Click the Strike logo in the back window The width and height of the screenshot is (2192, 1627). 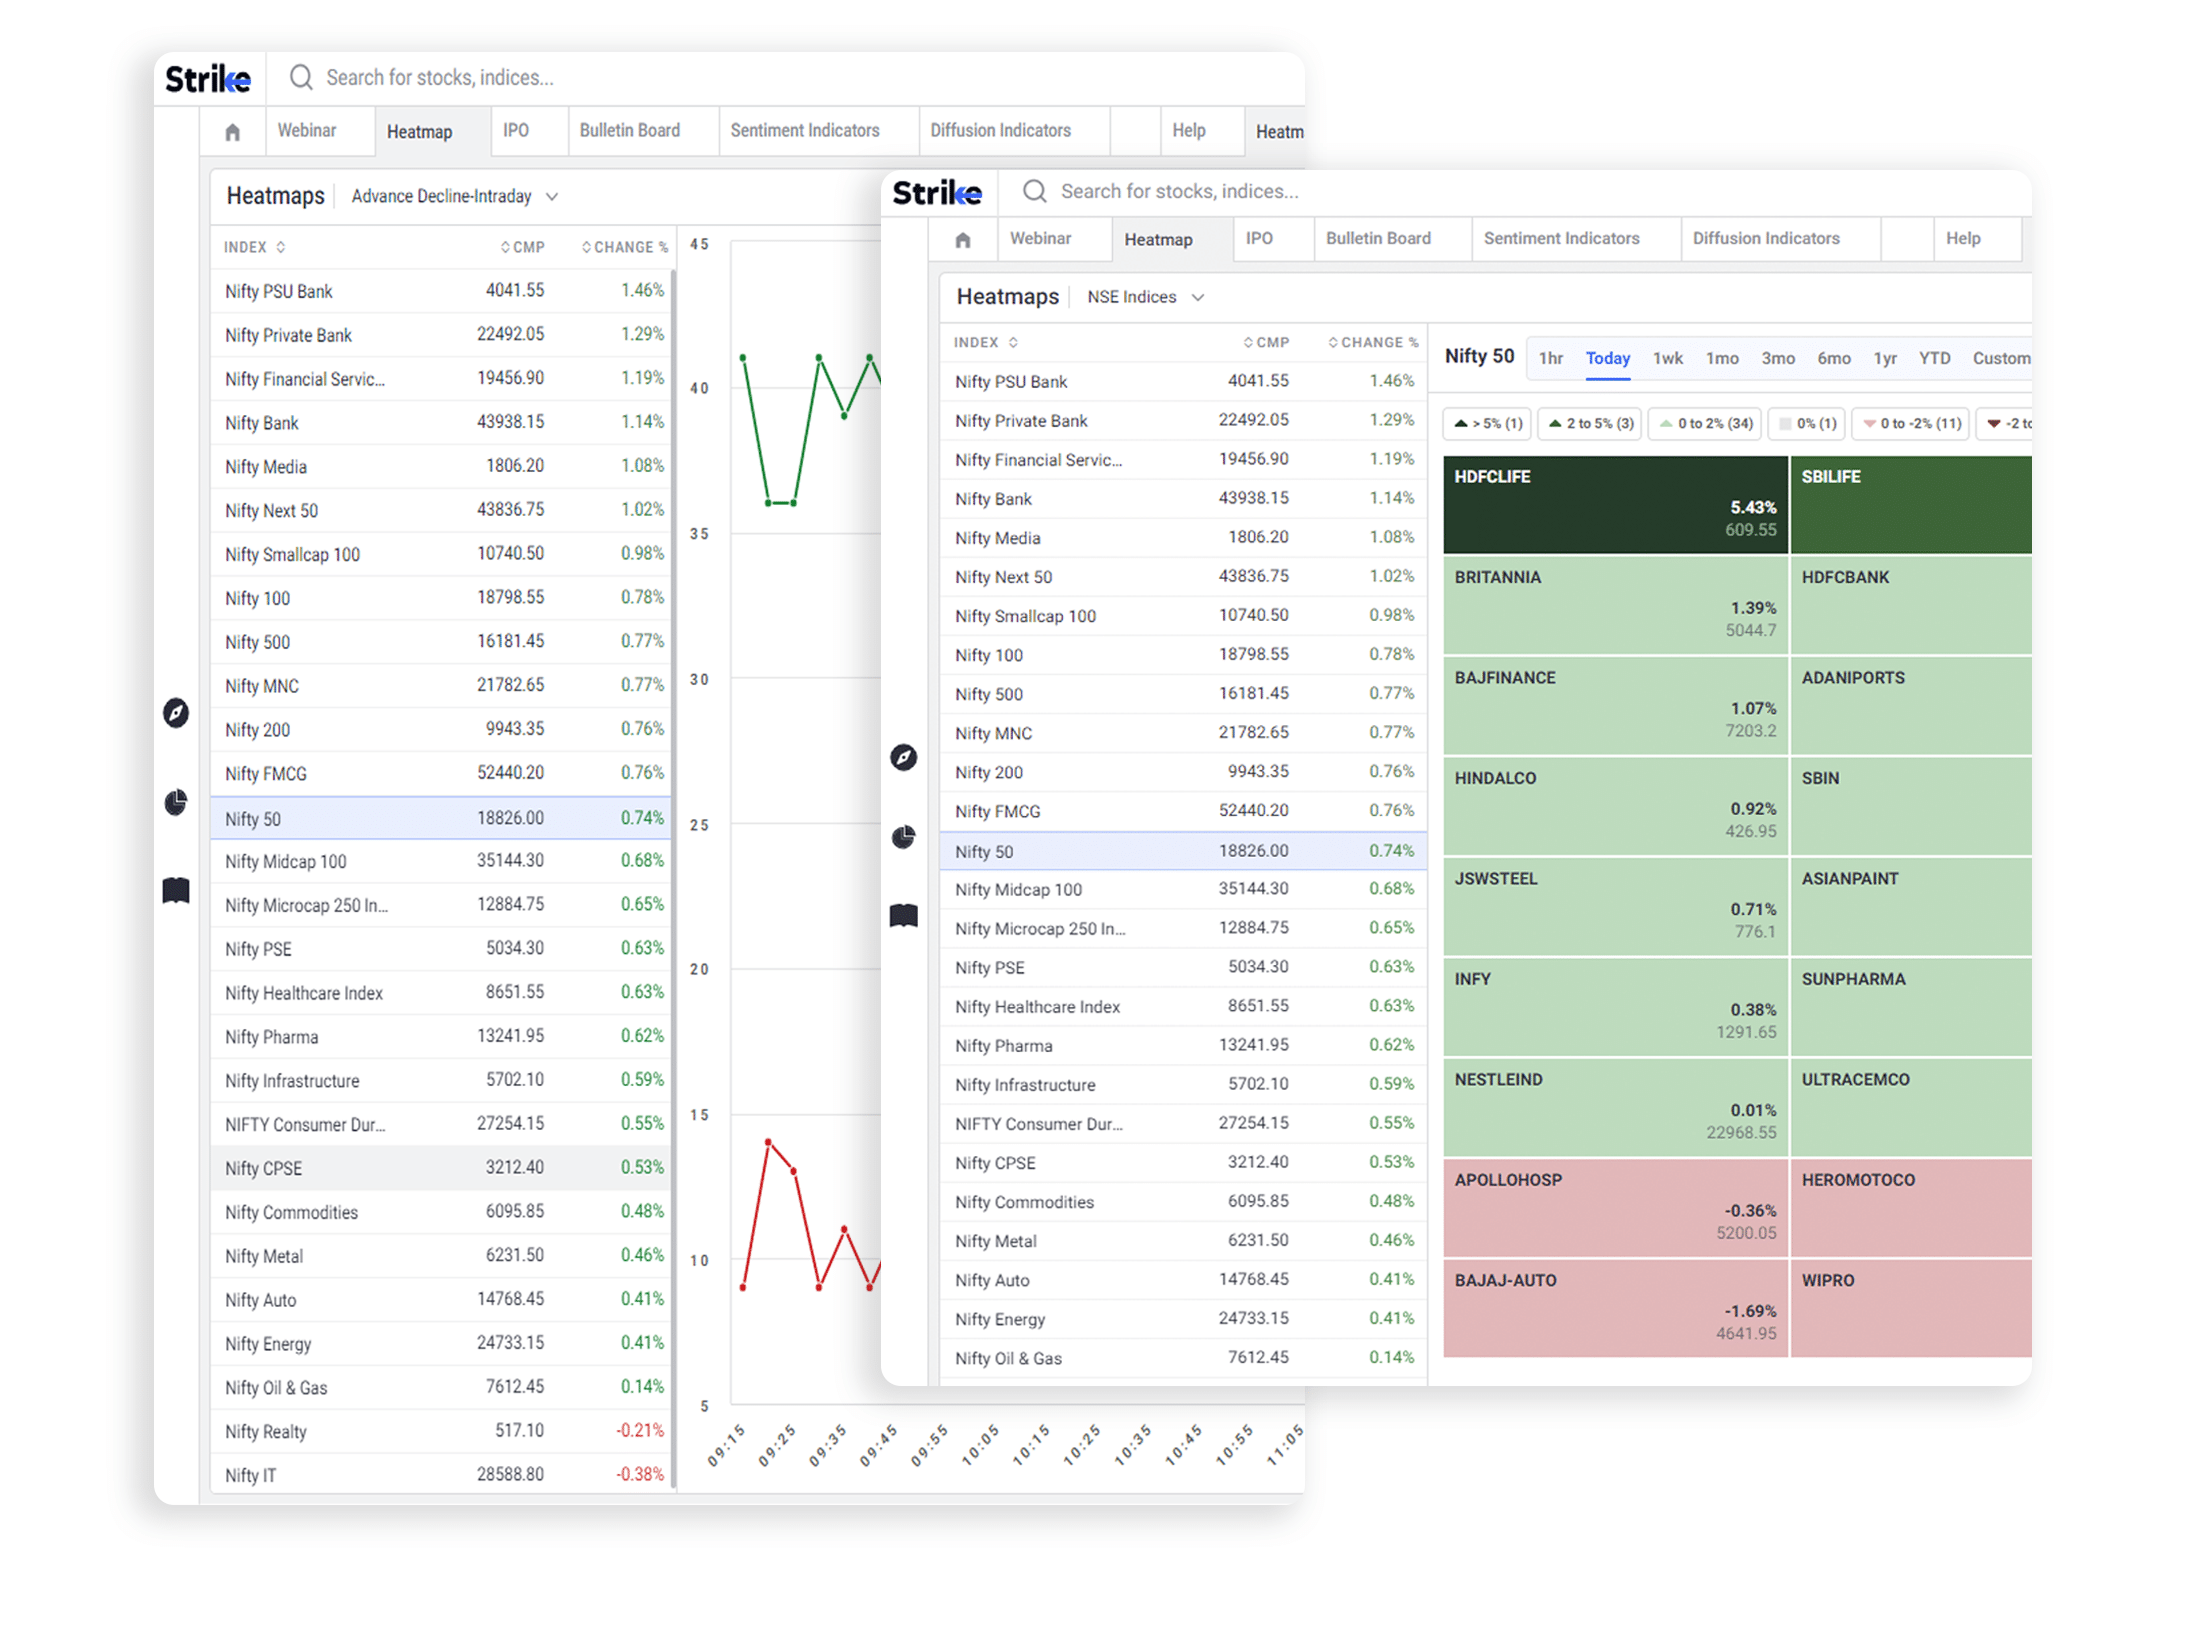[x=208, y=78]
